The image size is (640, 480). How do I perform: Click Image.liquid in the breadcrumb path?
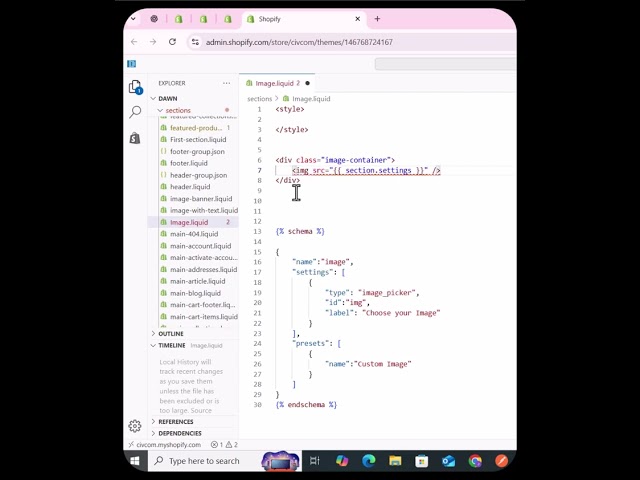[311, 99]
